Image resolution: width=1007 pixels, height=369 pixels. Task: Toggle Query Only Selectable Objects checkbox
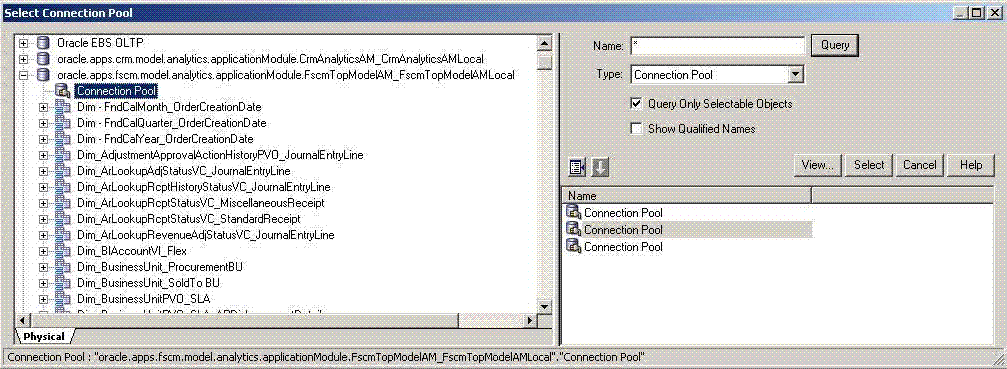[636, 103]
